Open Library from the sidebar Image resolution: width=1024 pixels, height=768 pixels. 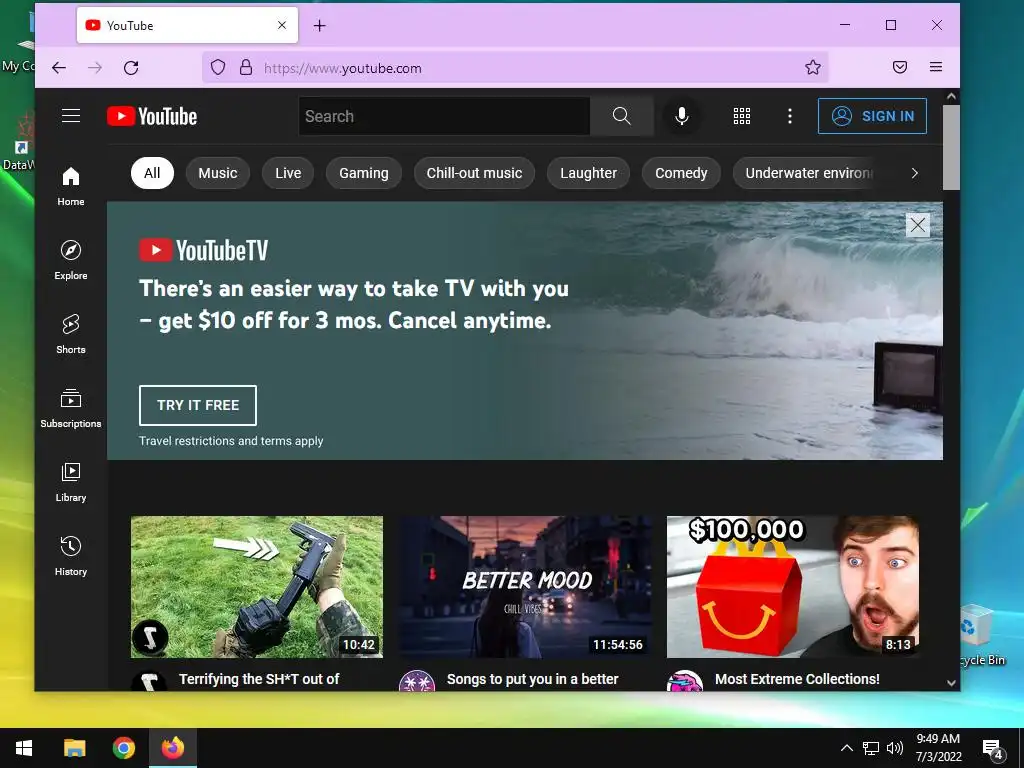(x=71, y=482)
